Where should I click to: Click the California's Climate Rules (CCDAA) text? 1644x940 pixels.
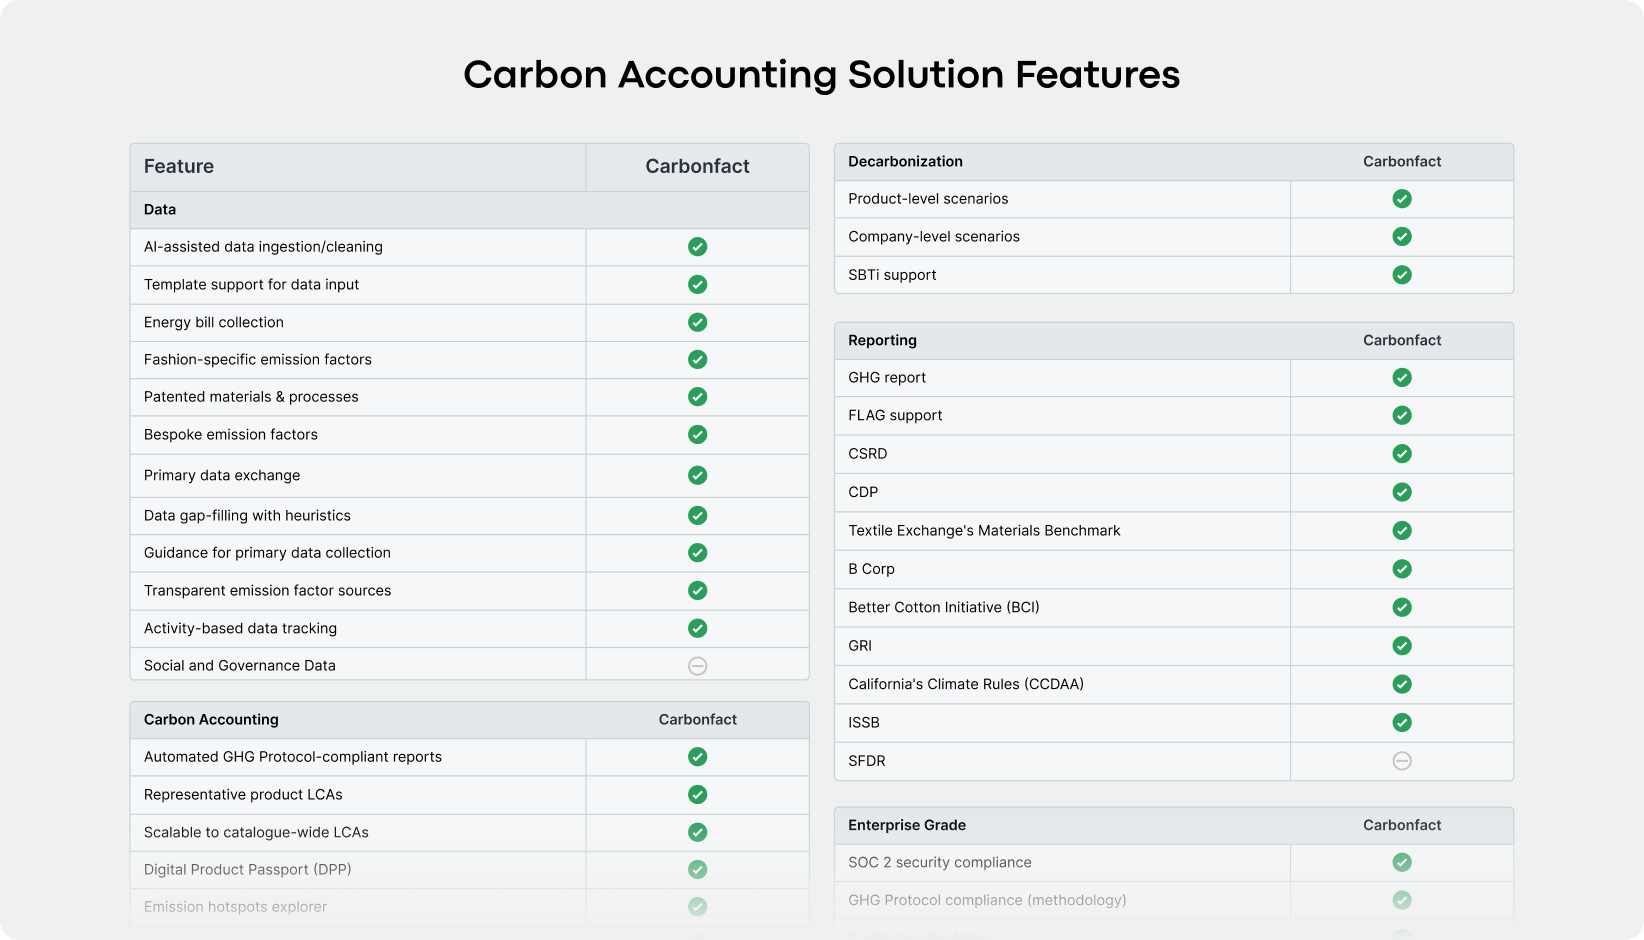[x=965, y=685]
